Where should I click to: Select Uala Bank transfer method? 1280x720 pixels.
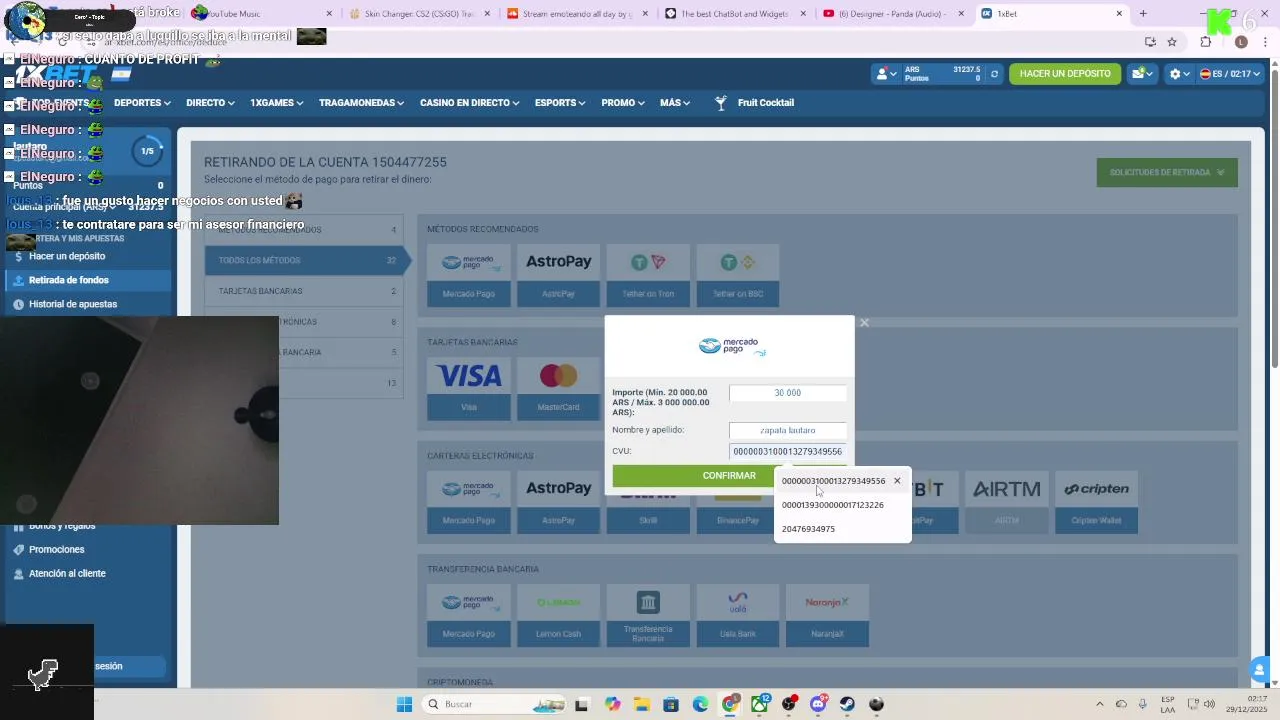pyautogui.click(x=738, y=614)
